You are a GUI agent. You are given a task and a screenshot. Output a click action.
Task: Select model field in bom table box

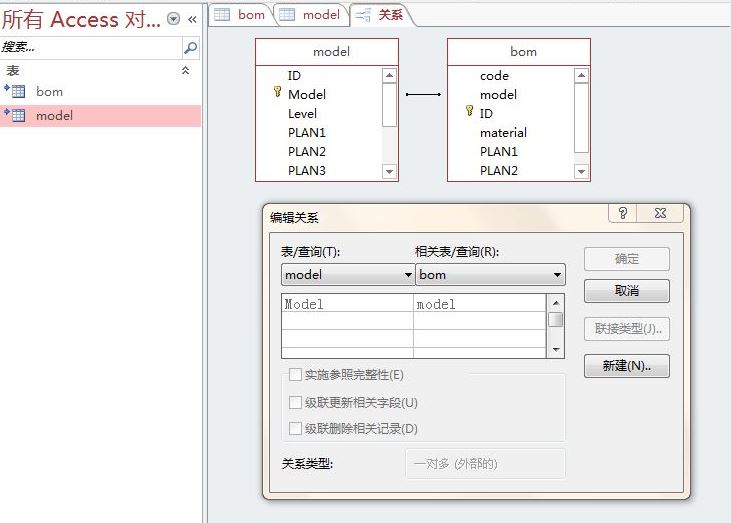pyautogui.click(x=498, y=95)
